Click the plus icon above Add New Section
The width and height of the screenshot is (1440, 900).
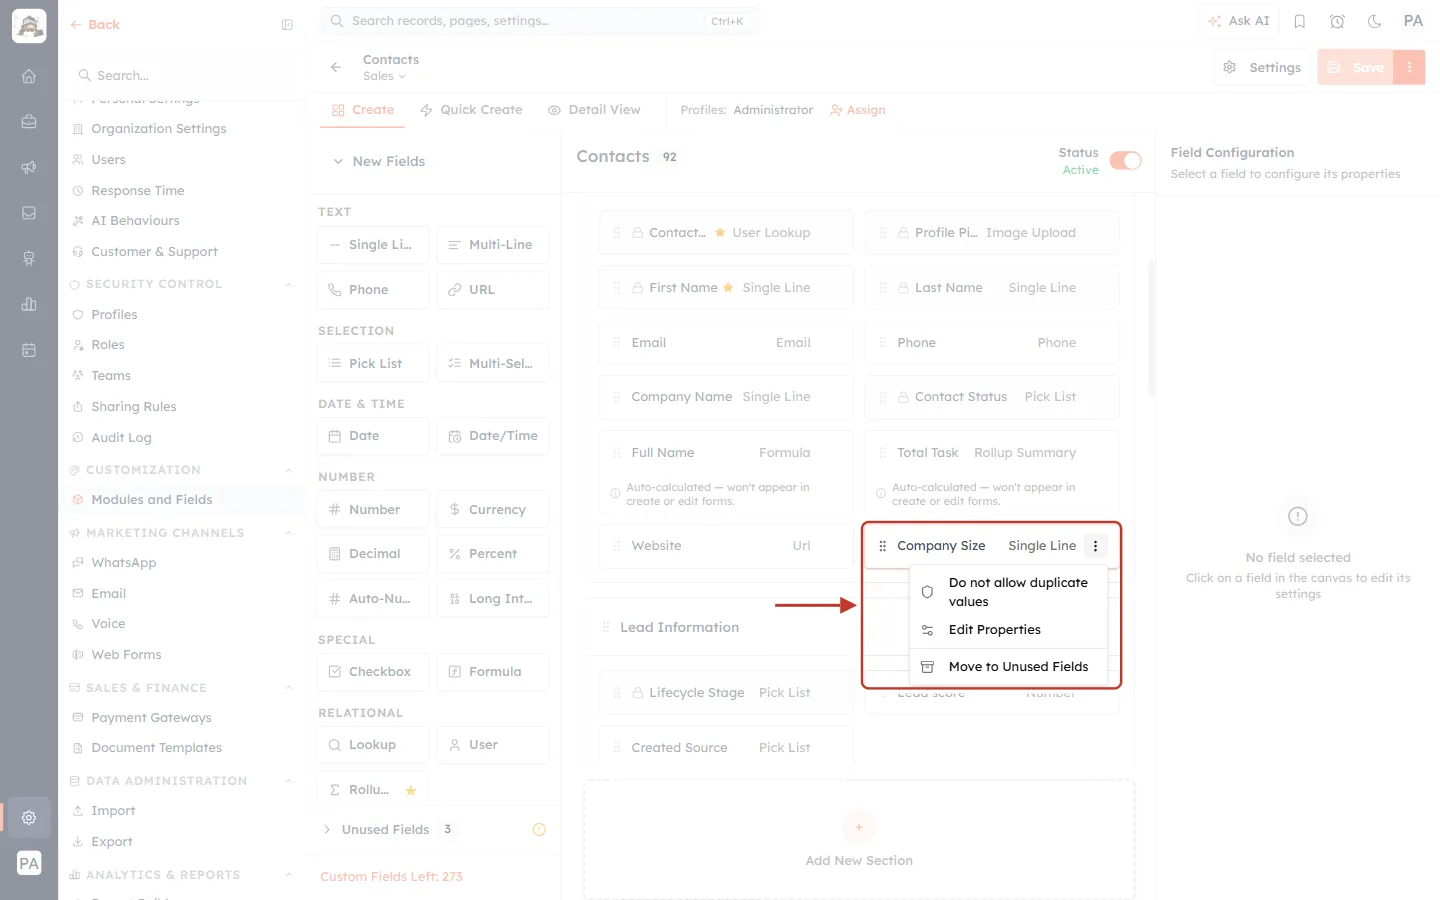(x=859, y=827)
